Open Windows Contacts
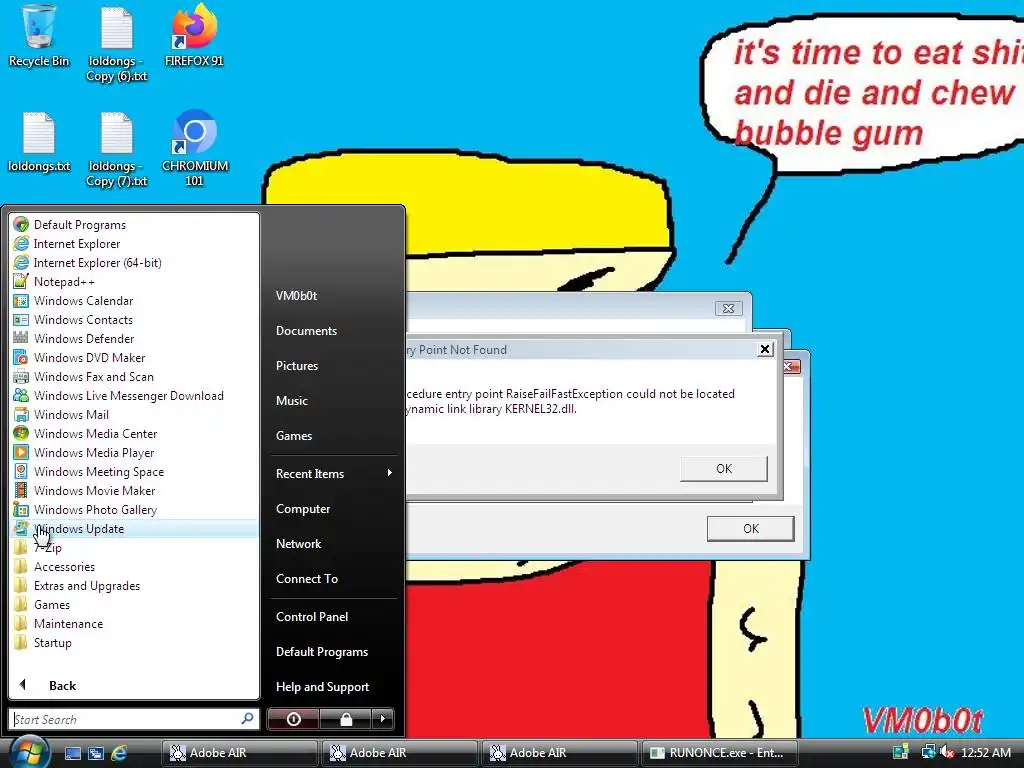Viewport: 1024px width, 768px height. pyautogui.click(x=134, y=319)
